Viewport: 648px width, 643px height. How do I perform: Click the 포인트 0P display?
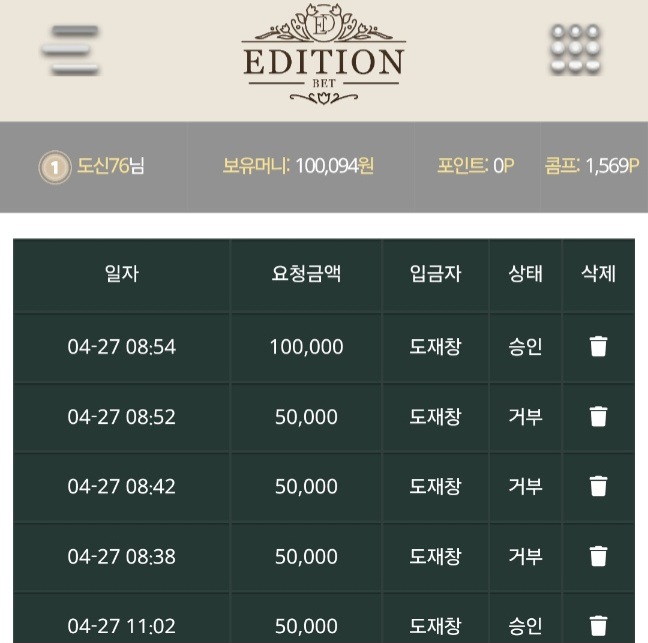pos(476,166)
